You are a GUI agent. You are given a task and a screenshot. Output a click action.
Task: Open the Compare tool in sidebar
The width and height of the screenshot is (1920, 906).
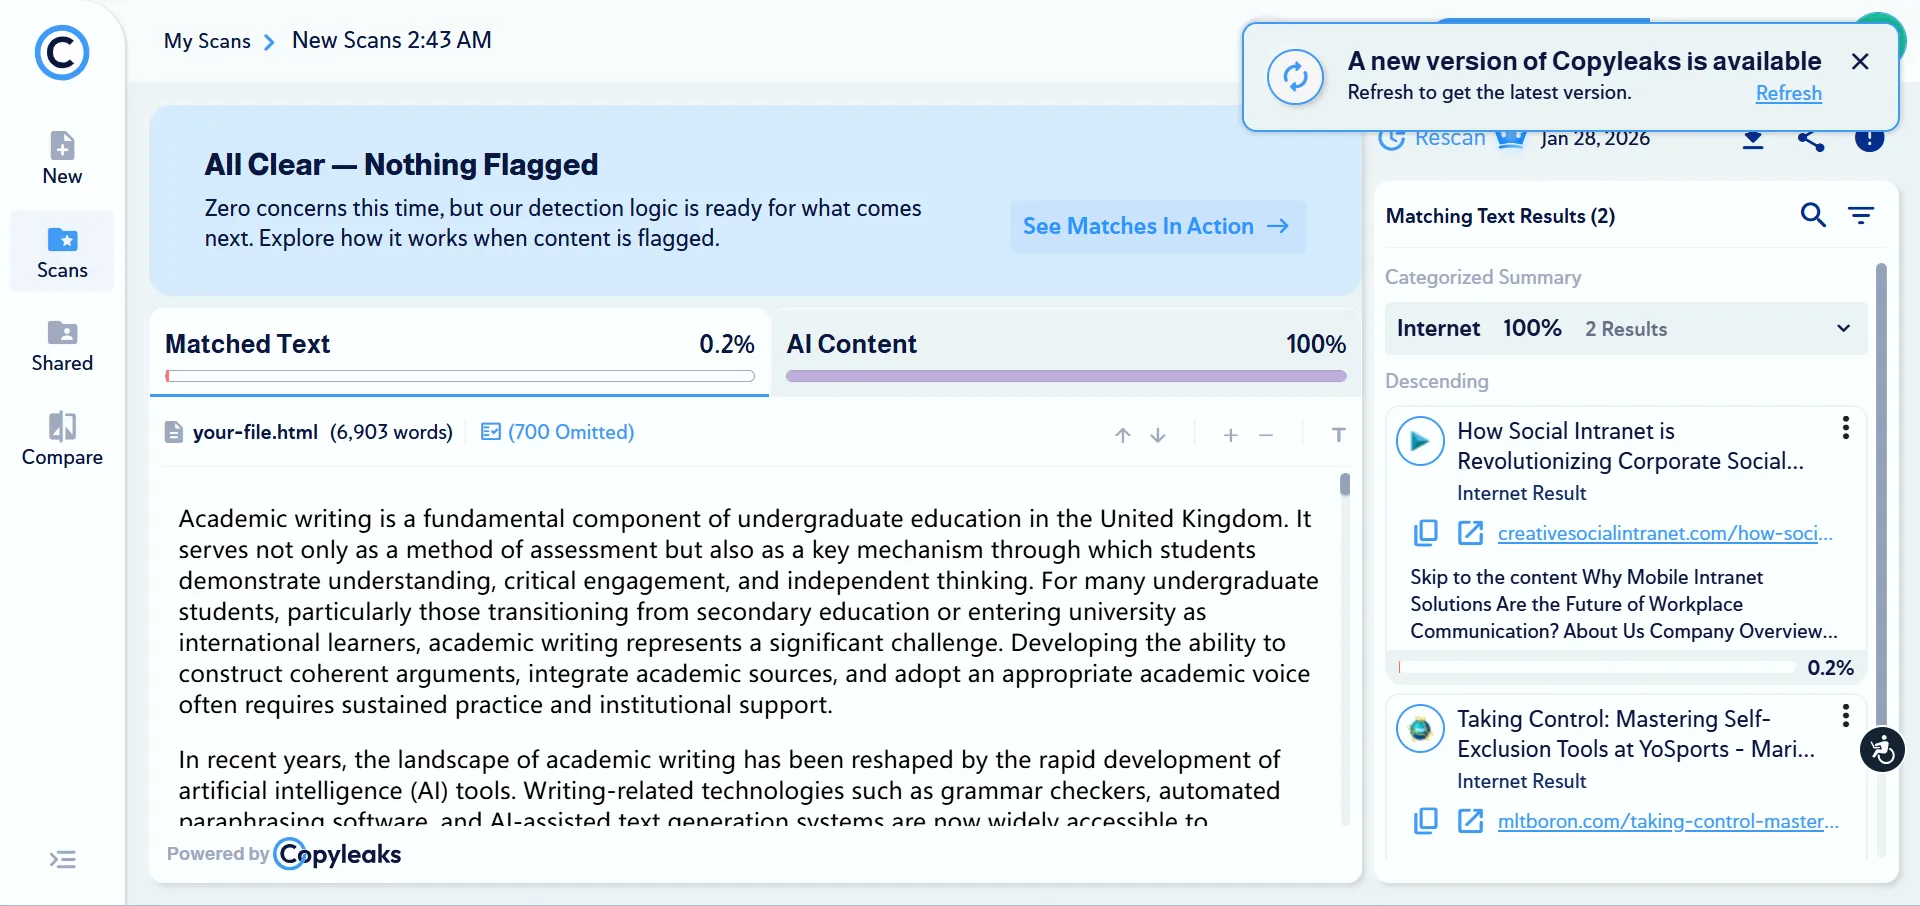(x=62, y=439)
